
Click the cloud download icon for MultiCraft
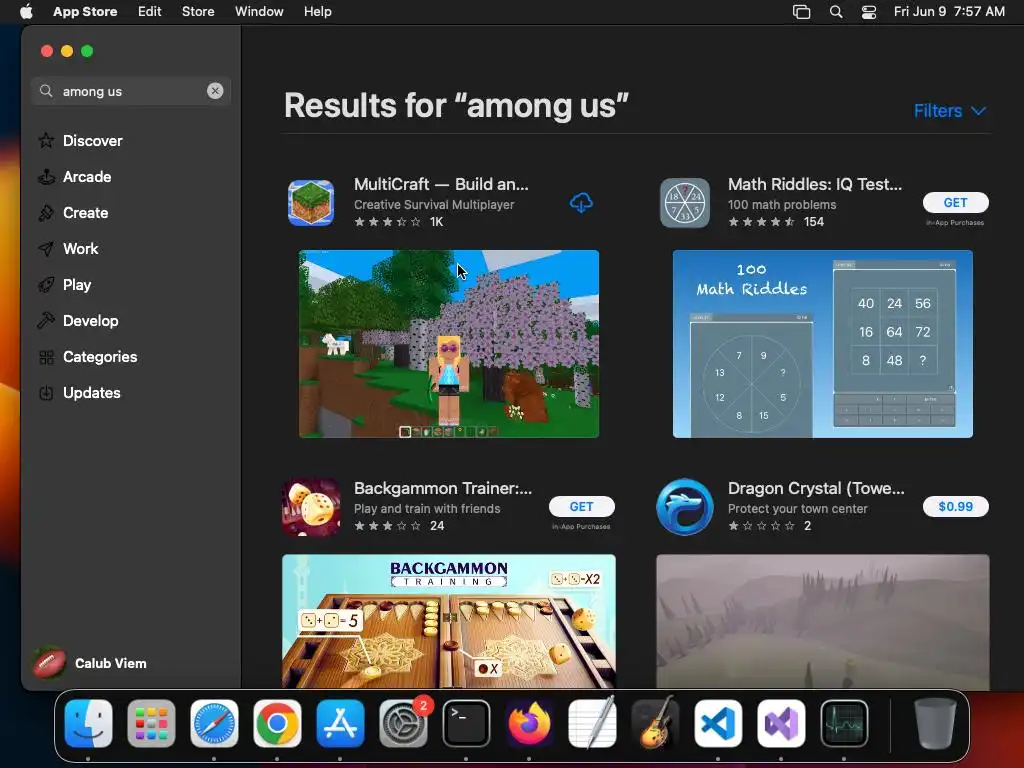coord(581,203)
